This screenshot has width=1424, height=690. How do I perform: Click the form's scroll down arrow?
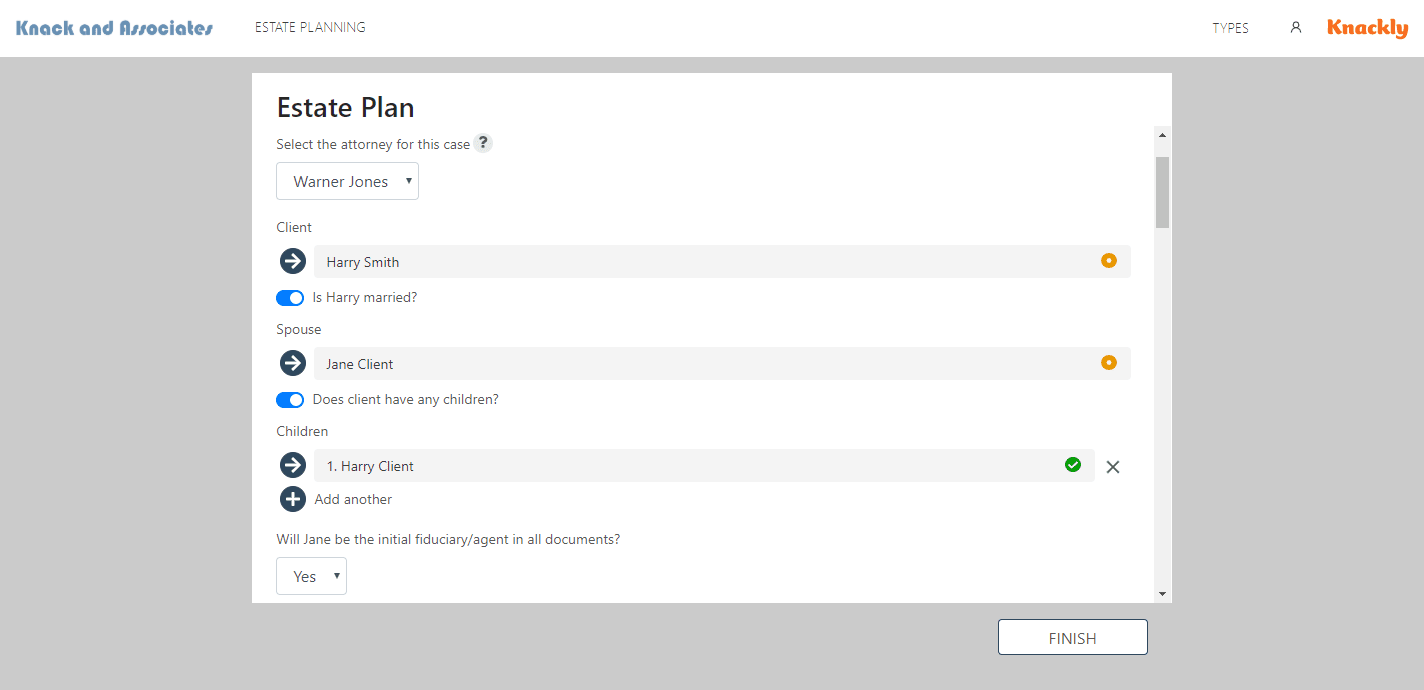1162,593
